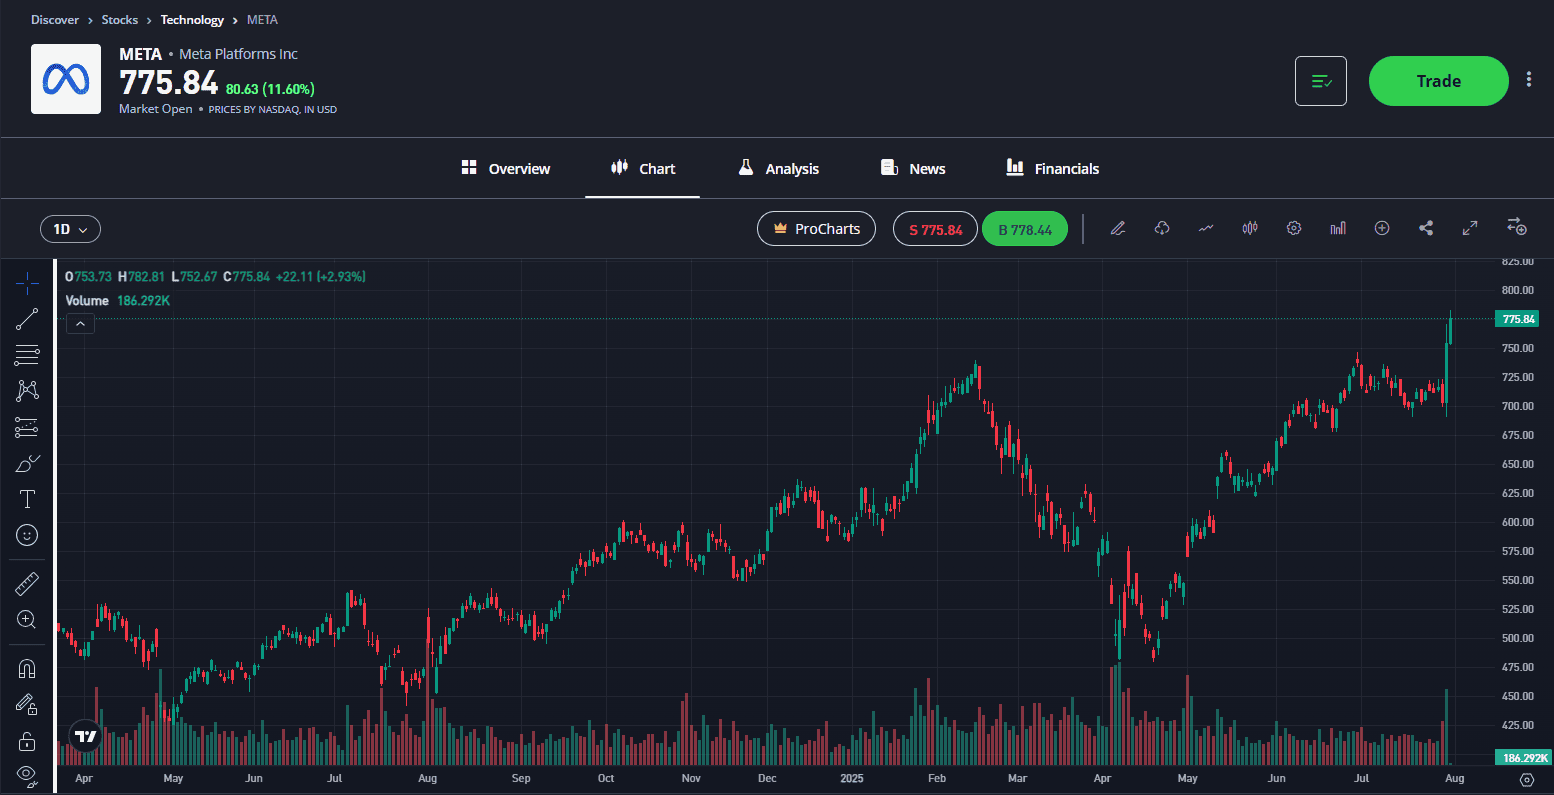Open the forecasting and measurement tools
Image resolution: width=1554 pixels, height=795 pixels.
pos(27,428)
